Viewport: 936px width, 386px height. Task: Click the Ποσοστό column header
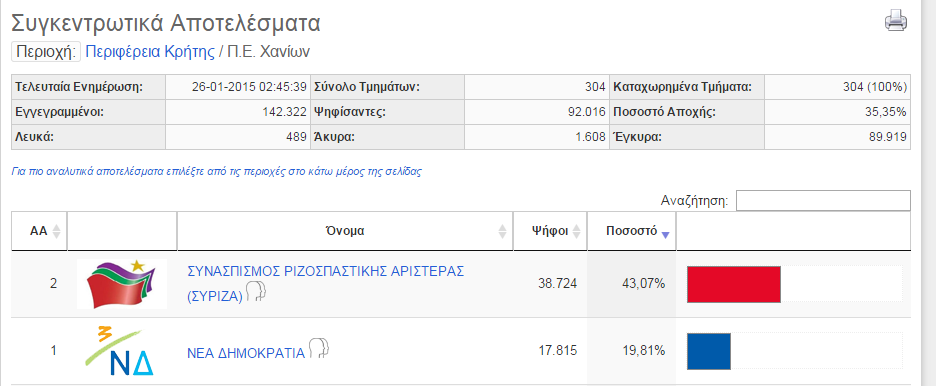click(632, 231)
